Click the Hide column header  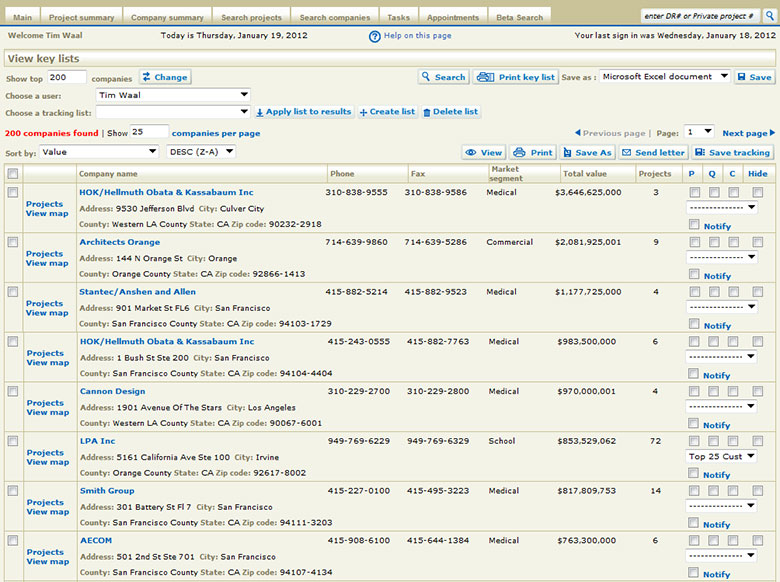(758, 174)
